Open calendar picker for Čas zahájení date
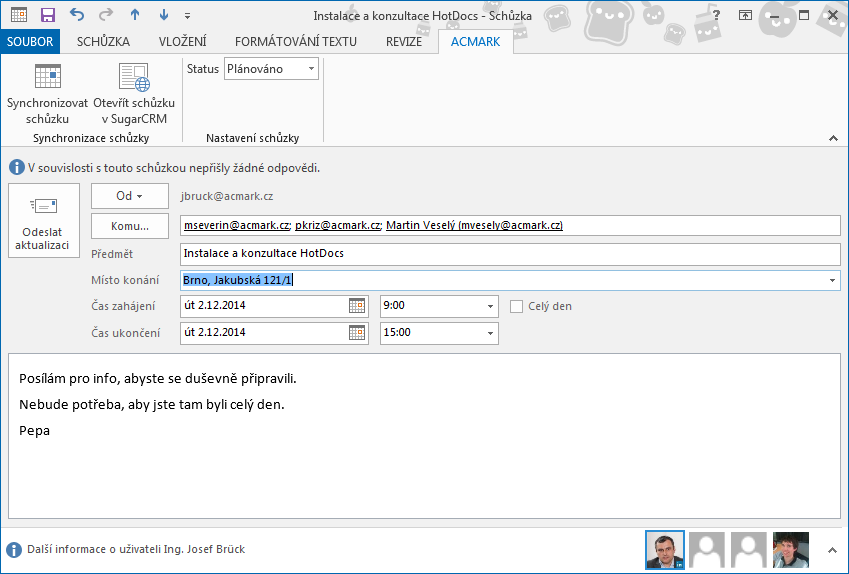Image resolution: width=849 pixels, height=574 pixels. (x=357, y=306)
